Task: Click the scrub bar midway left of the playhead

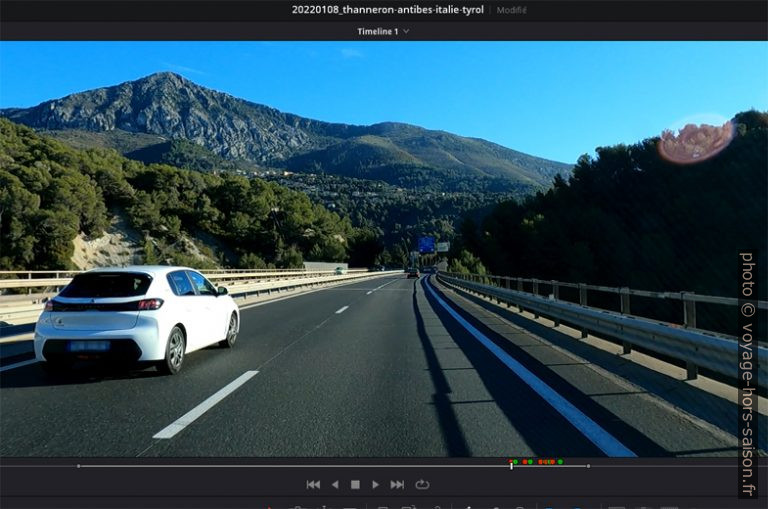Action: [x=295, y=465]
